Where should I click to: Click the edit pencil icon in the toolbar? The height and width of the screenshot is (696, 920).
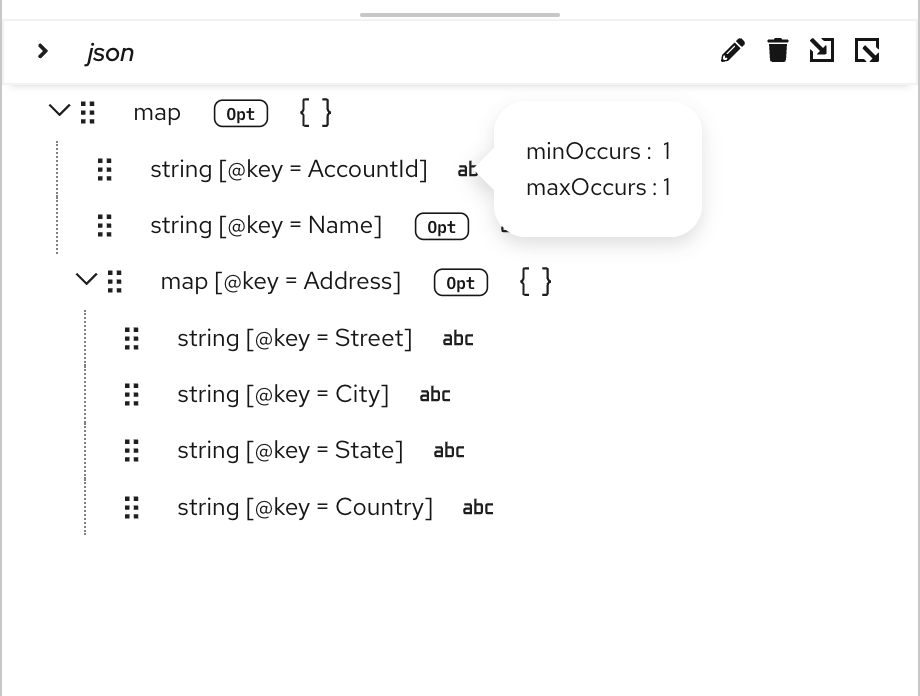point(733,50)
